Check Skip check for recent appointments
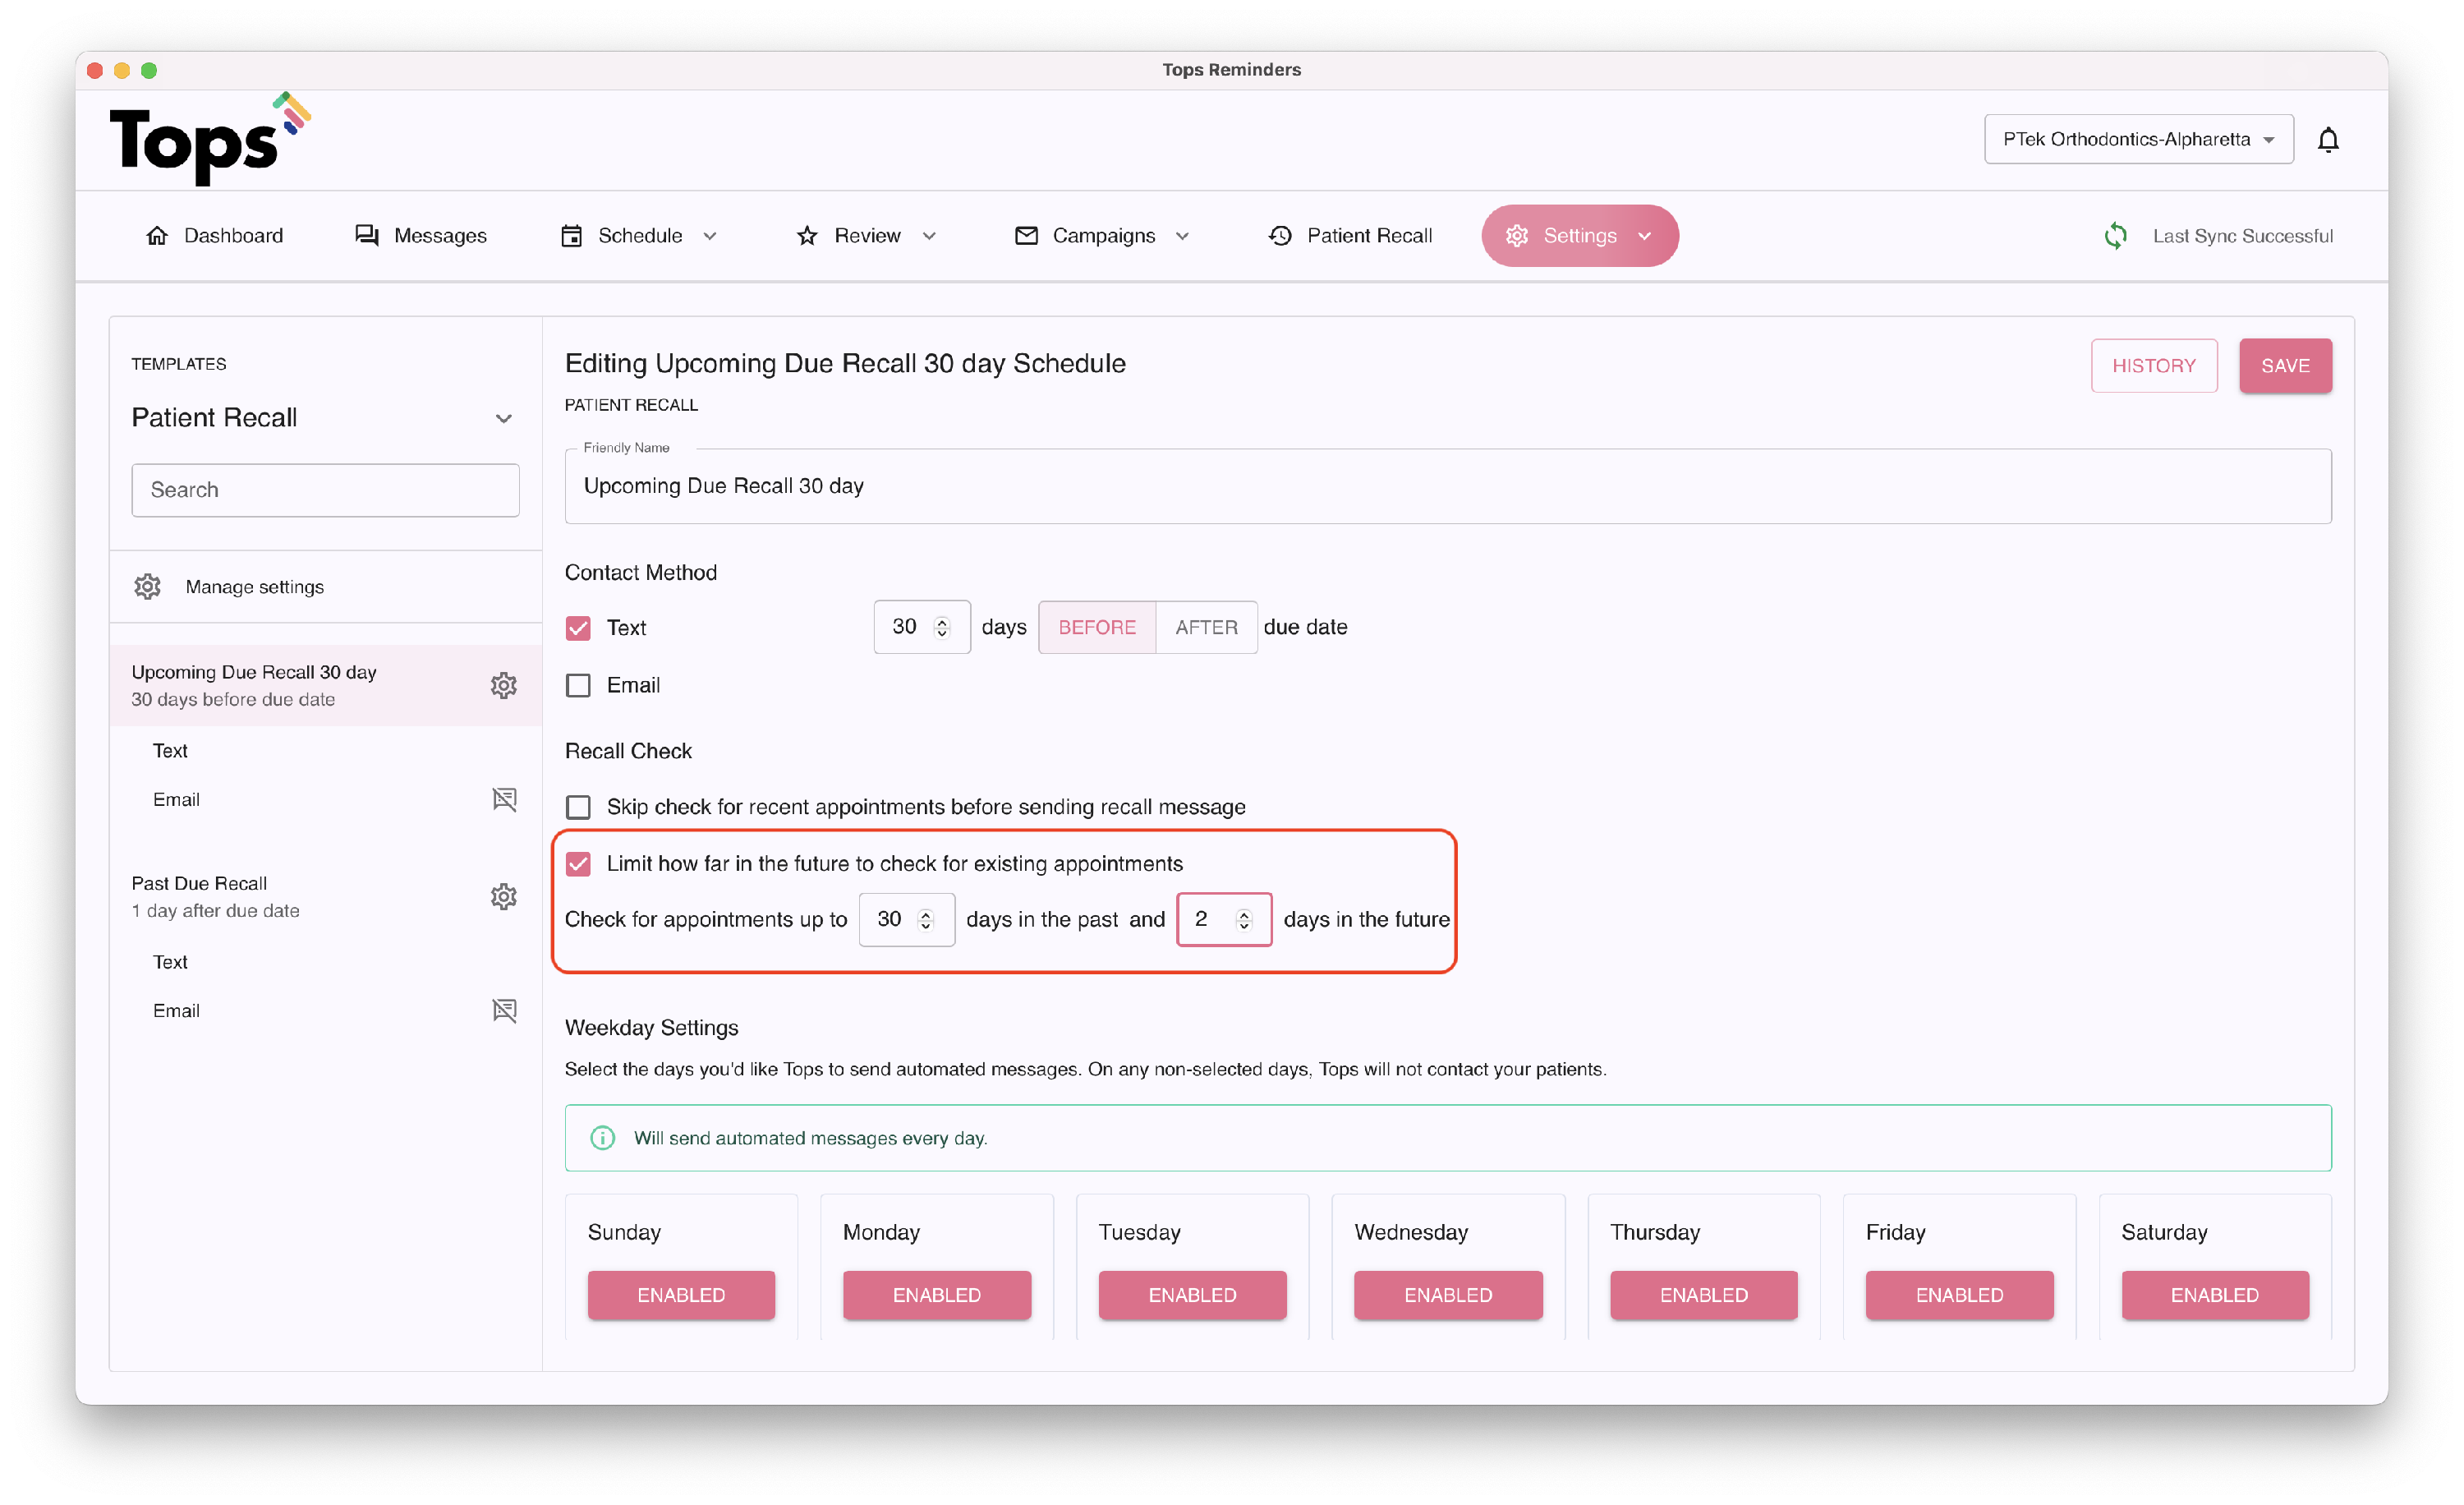The height and width of the screenshot is (1505, 2464). pos(578,807)
